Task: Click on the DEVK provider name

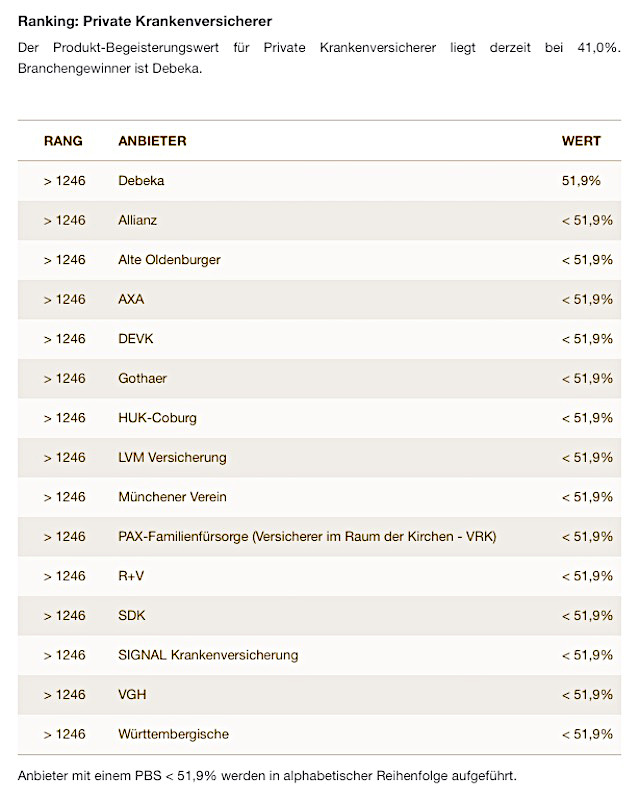Action: [x=136, y=339]
